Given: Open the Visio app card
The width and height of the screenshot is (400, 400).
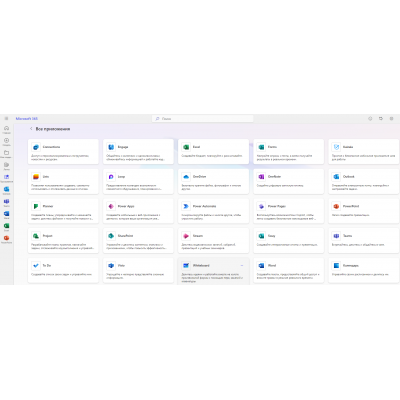Looking at the screenshot, I should coord(138,270).
